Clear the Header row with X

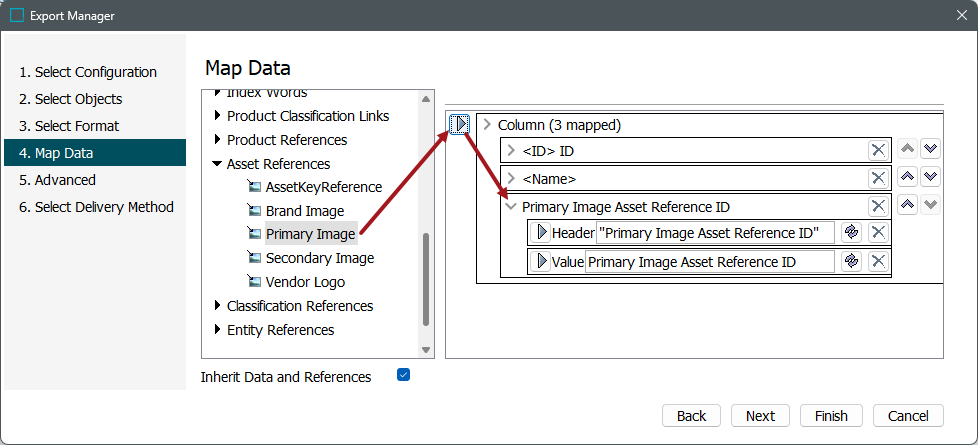(878, 233)
